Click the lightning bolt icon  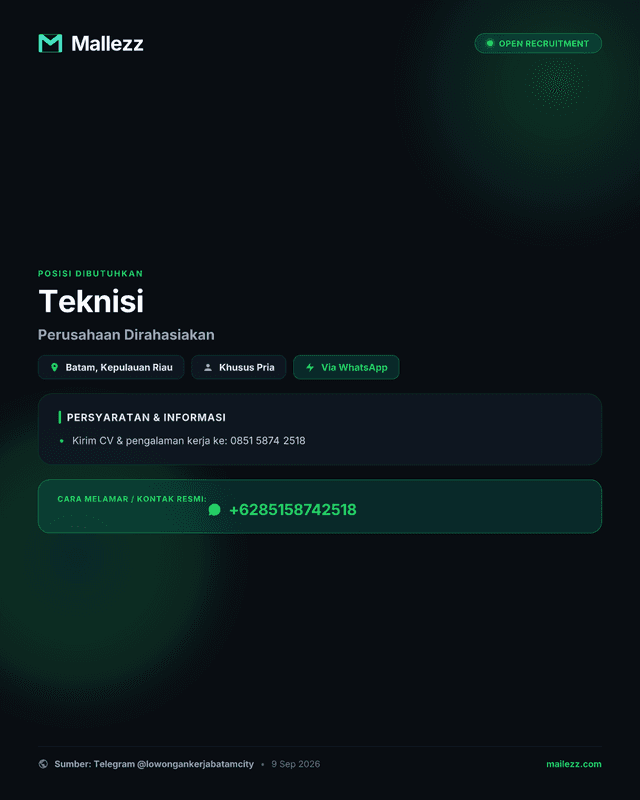point(310,367)
